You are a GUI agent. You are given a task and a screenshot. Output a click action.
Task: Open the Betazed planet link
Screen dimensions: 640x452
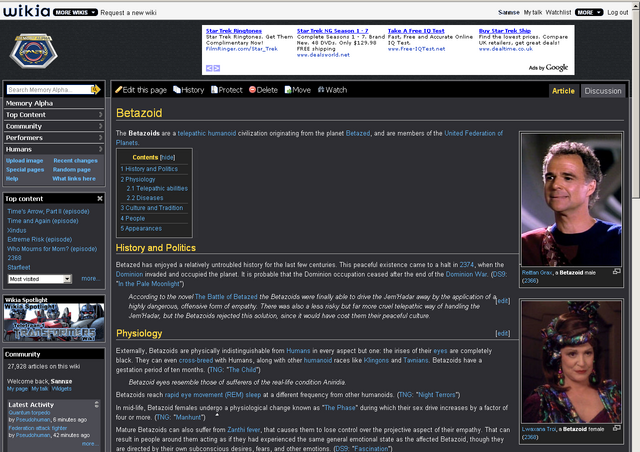(x=358, y=133)
